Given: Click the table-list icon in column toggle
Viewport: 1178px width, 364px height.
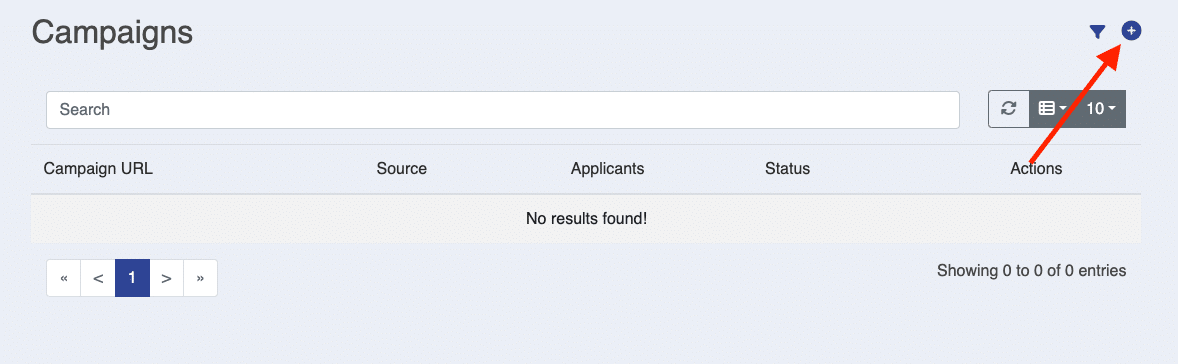Looking at the screenshot, I should point(1047,109).
